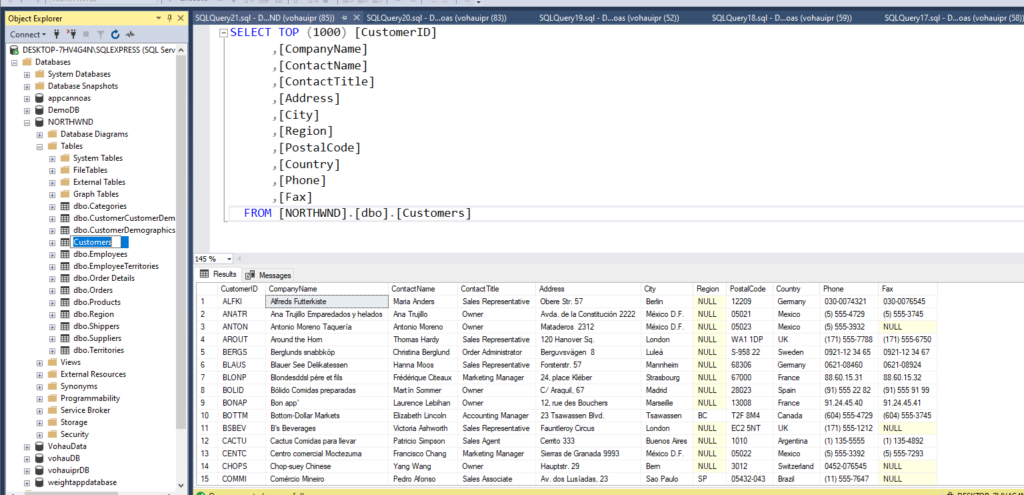The image size is (1024, 495).
Task: Switch to the Messages tab
Action: click(x=268, y=275)
